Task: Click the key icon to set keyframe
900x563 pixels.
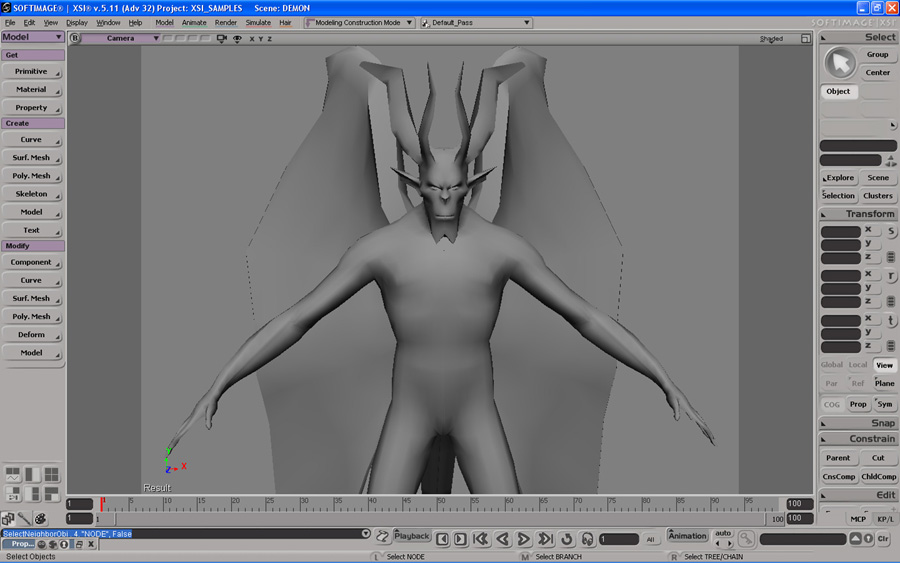Action: (746, 538)
